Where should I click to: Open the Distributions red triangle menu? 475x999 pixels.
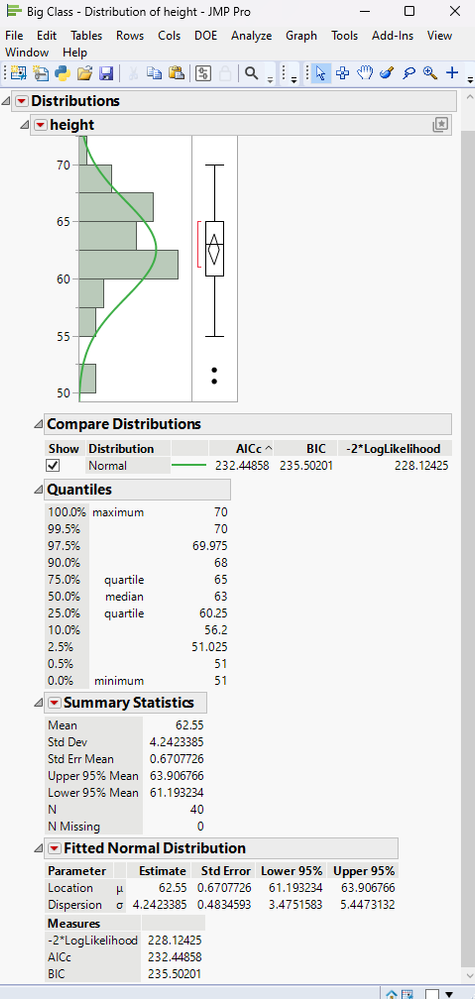(x=22, y=101)
